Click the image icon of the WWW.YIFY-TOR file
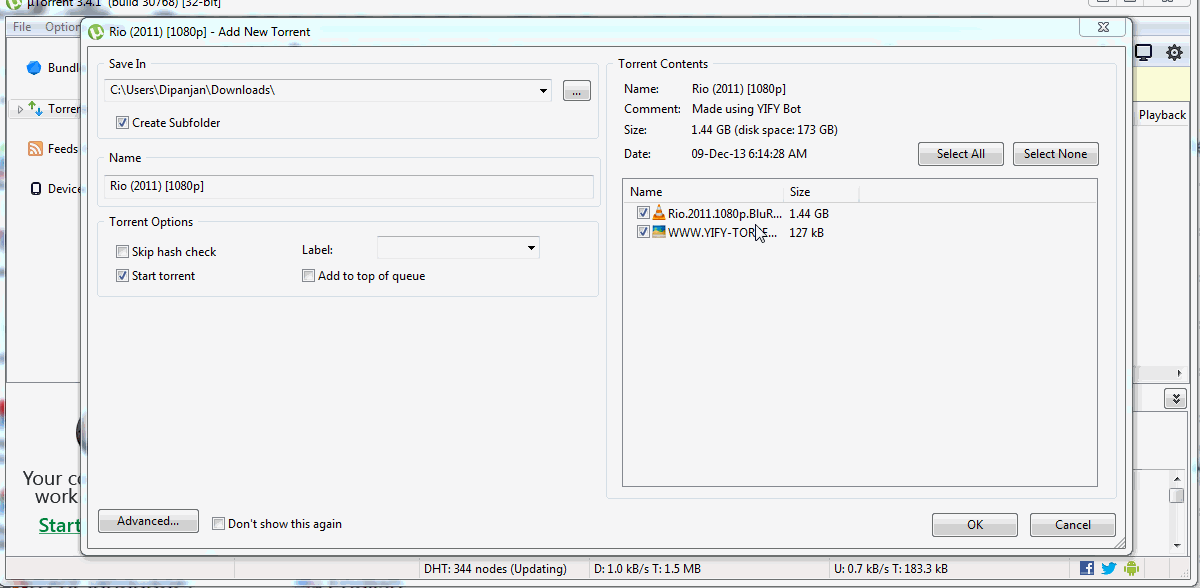 (x=659, y=232)
